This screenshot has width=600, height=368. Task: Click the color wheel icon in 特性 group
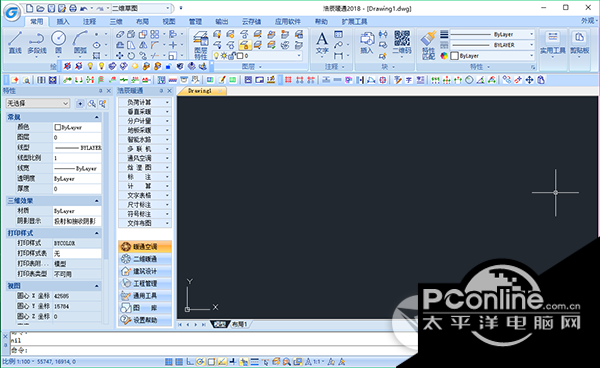(443, 56)
